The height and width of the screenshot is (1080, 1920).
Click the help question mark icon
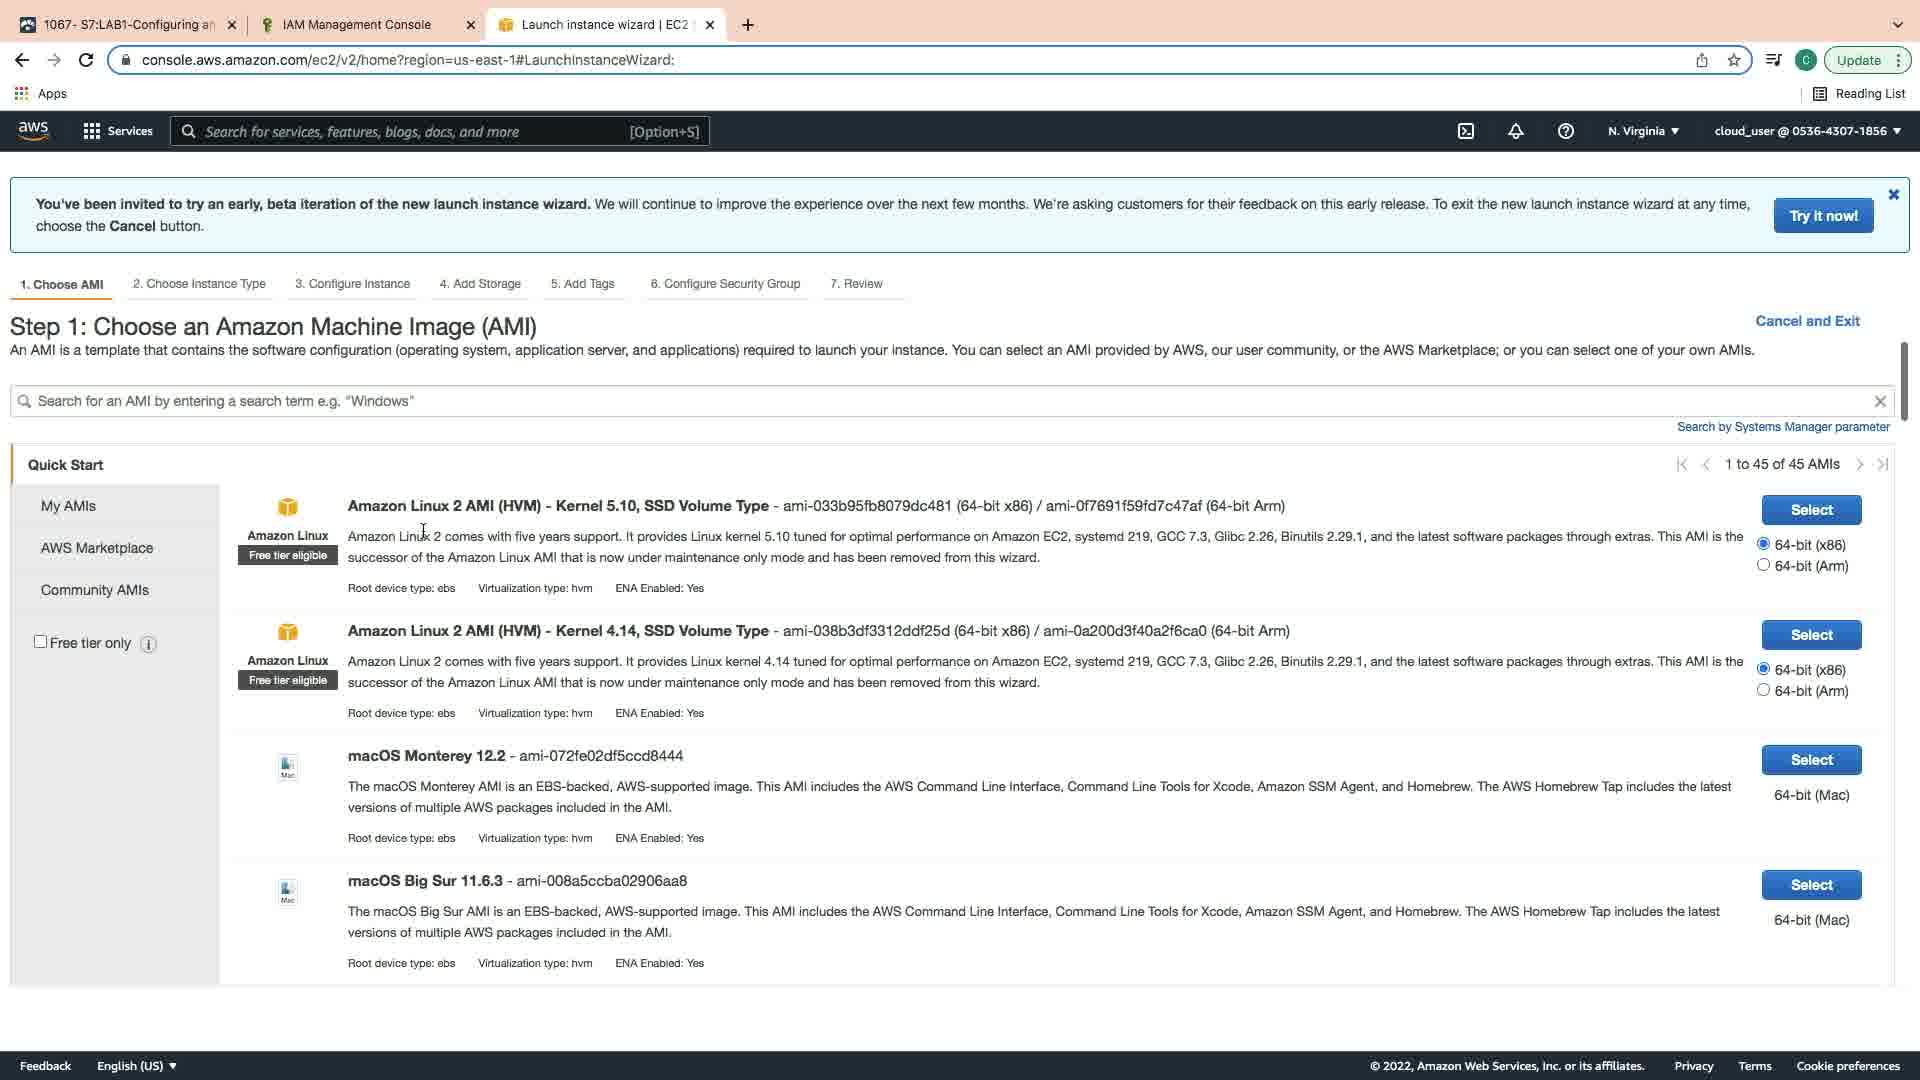click(x=1565, y=131)
